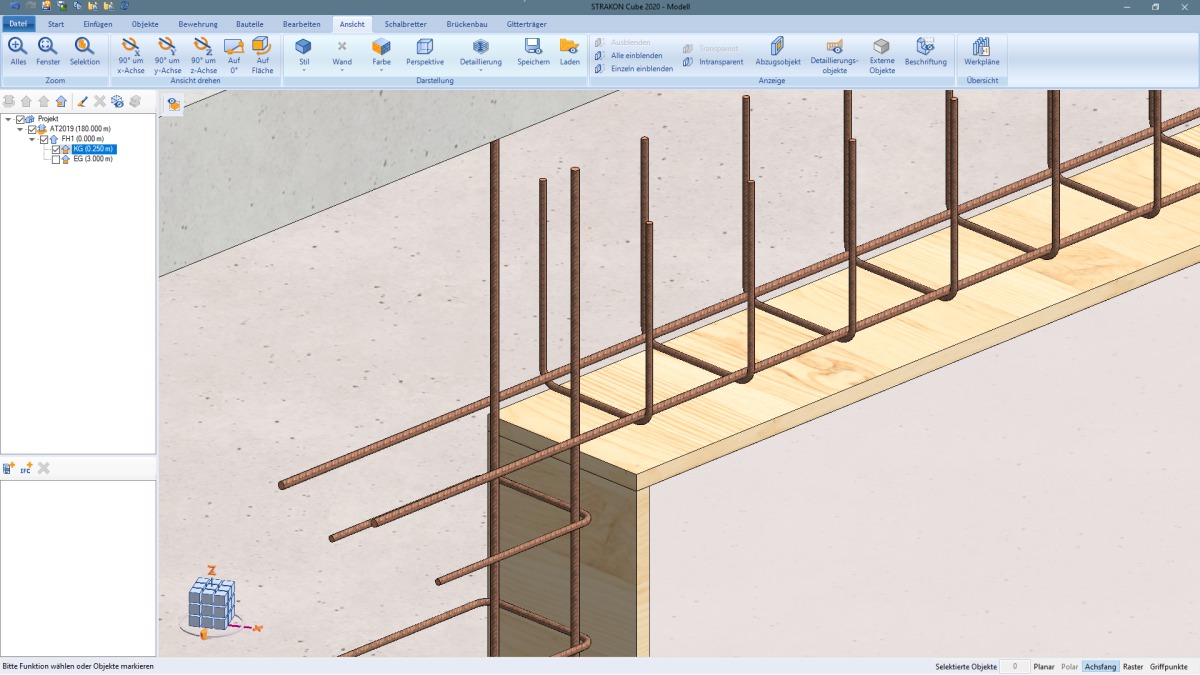1200x675 pixels.
Task: Rotate view 90° around x-Achse
Action: point(131,46)
